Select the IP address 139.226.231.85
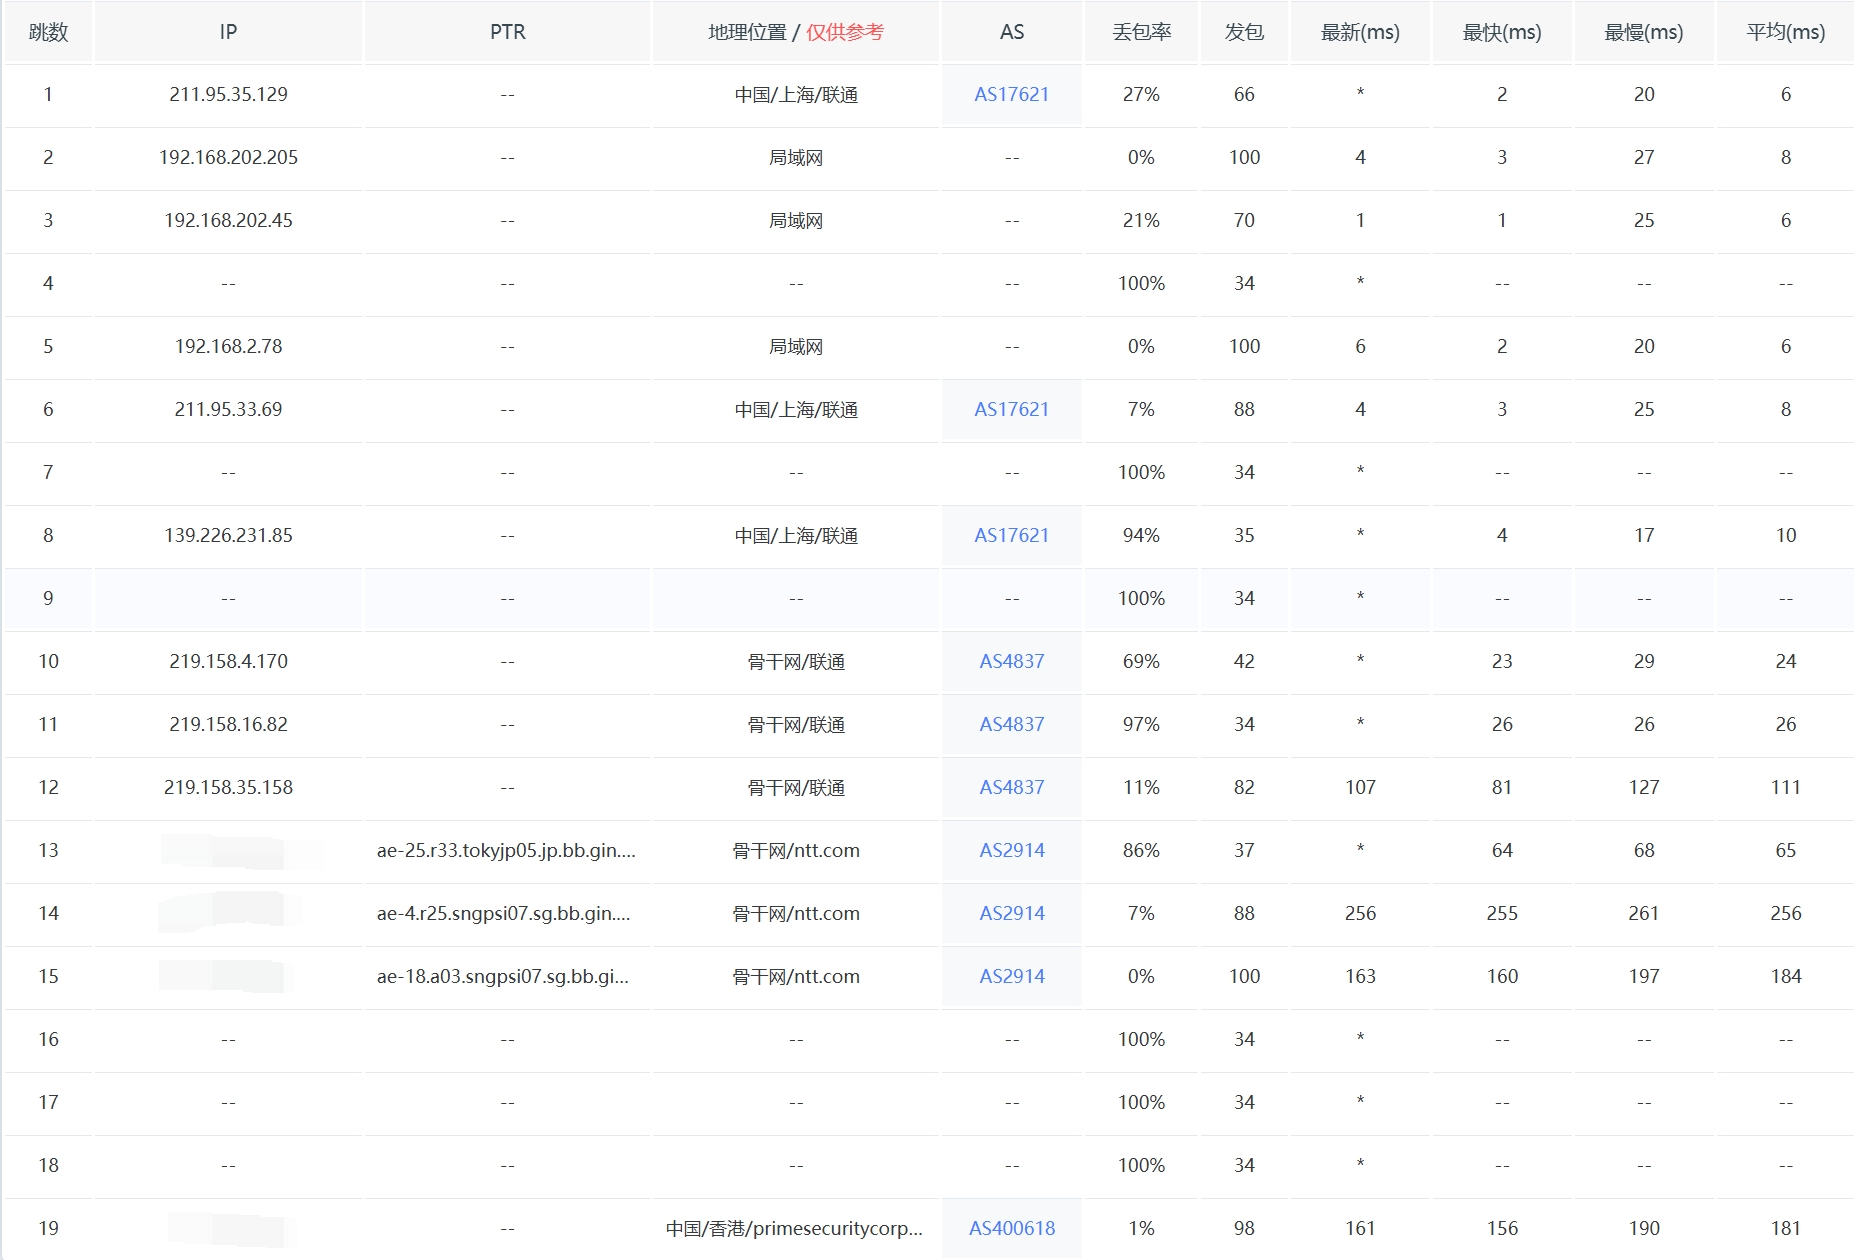 tap(228, 535)
